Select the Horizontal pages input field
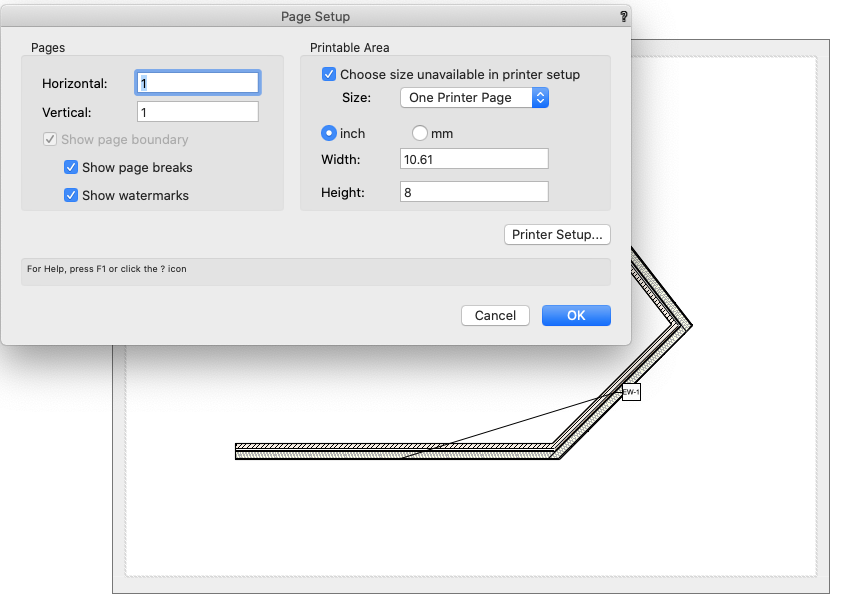 pyautogui.click(x=197, y=82)
